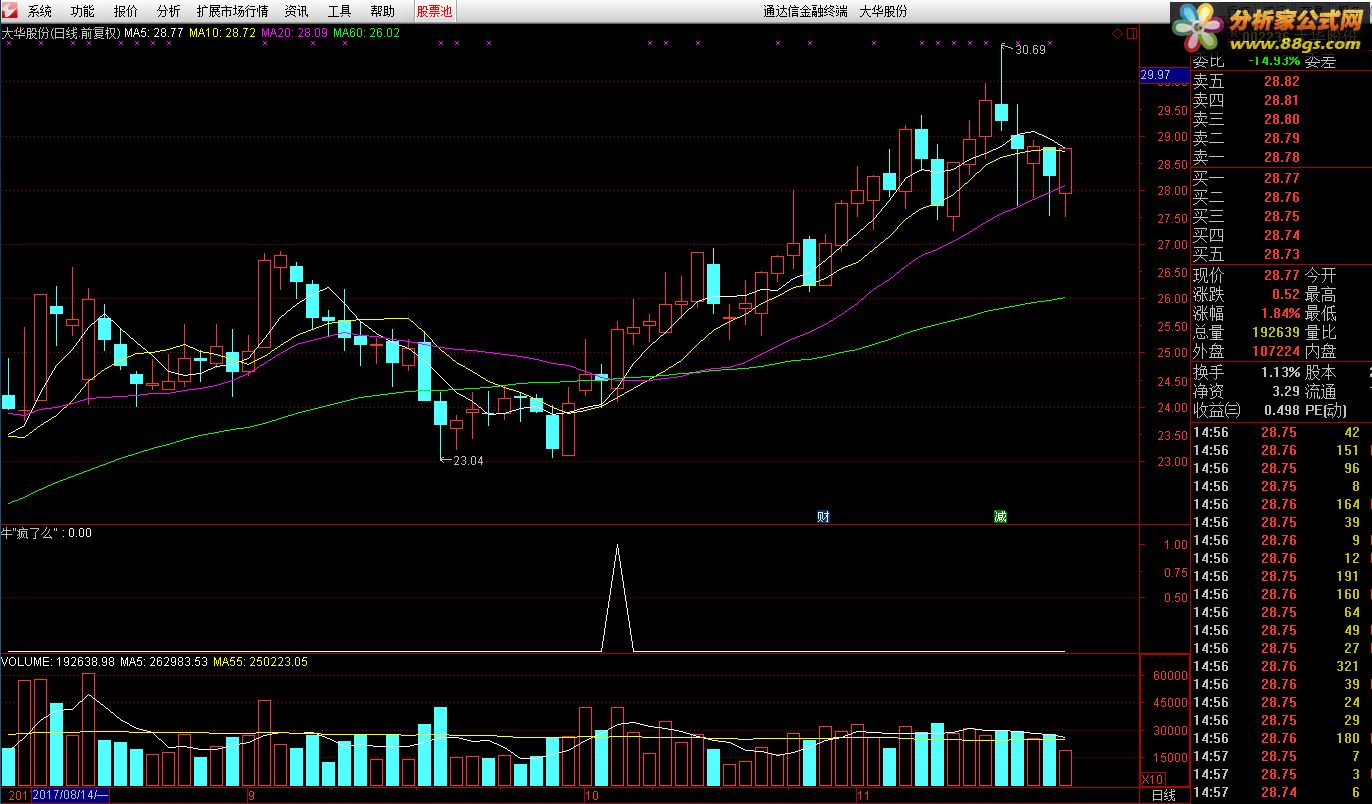Click the 换手 1.13% value
This screenshot has width=1372, height=804.
coord(1279,372)
